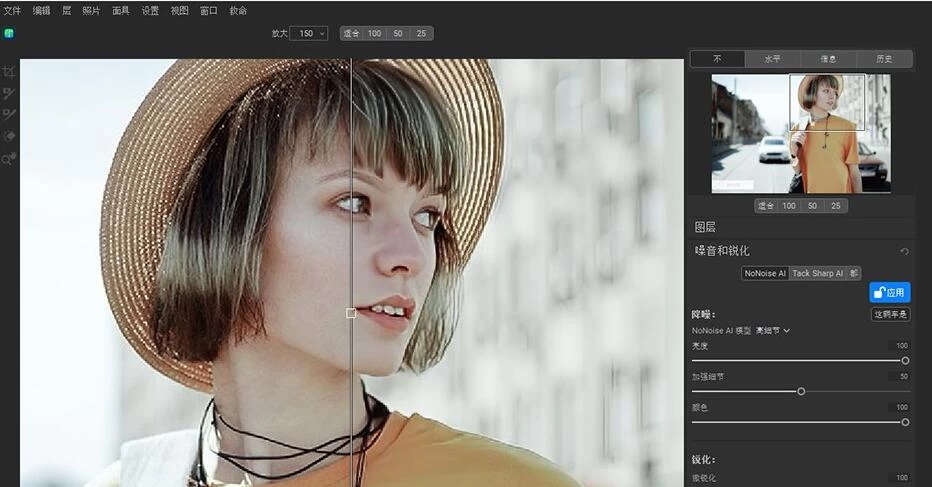This screenshot has height=487, width=932.
Task: Click the navigator preview thumbnail
Action: [x=800, y=134]
